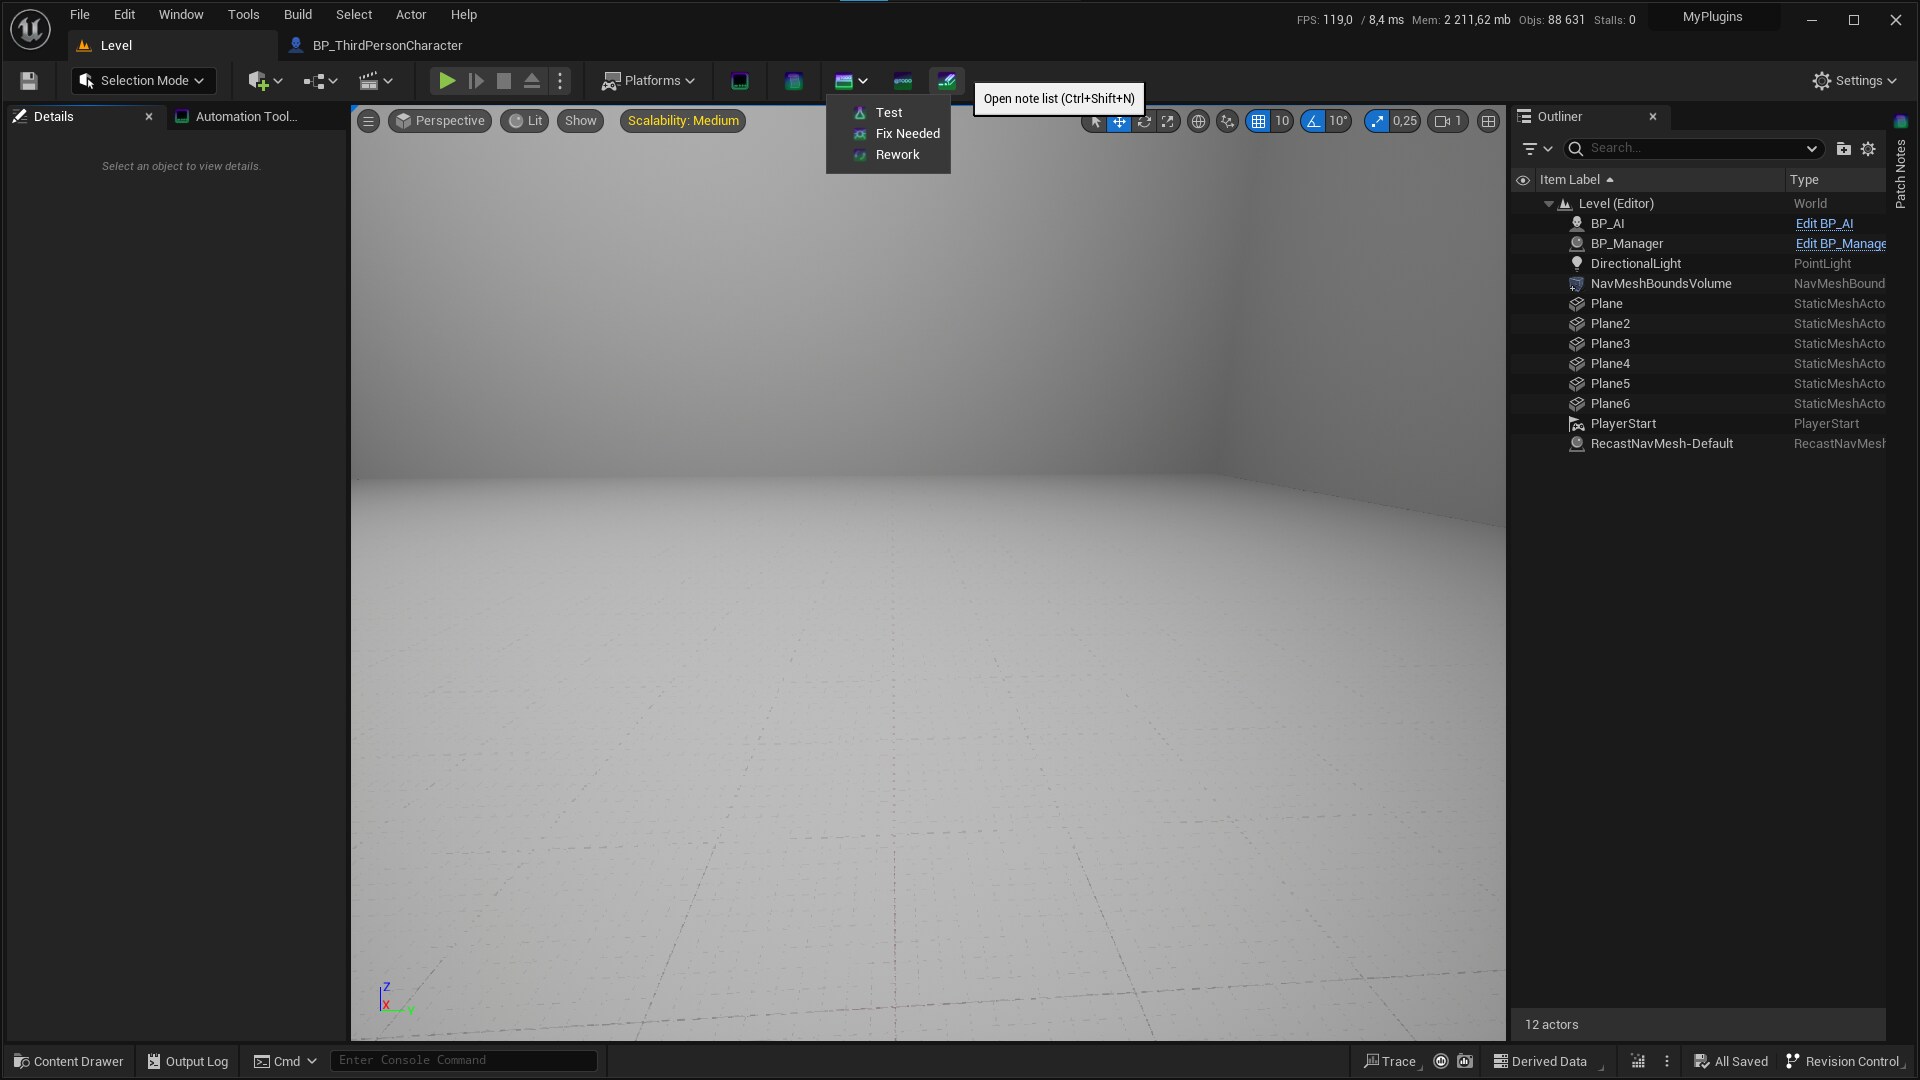Close the Details panel tab
Screen dimensions: 1920x1080
point(149,117)
